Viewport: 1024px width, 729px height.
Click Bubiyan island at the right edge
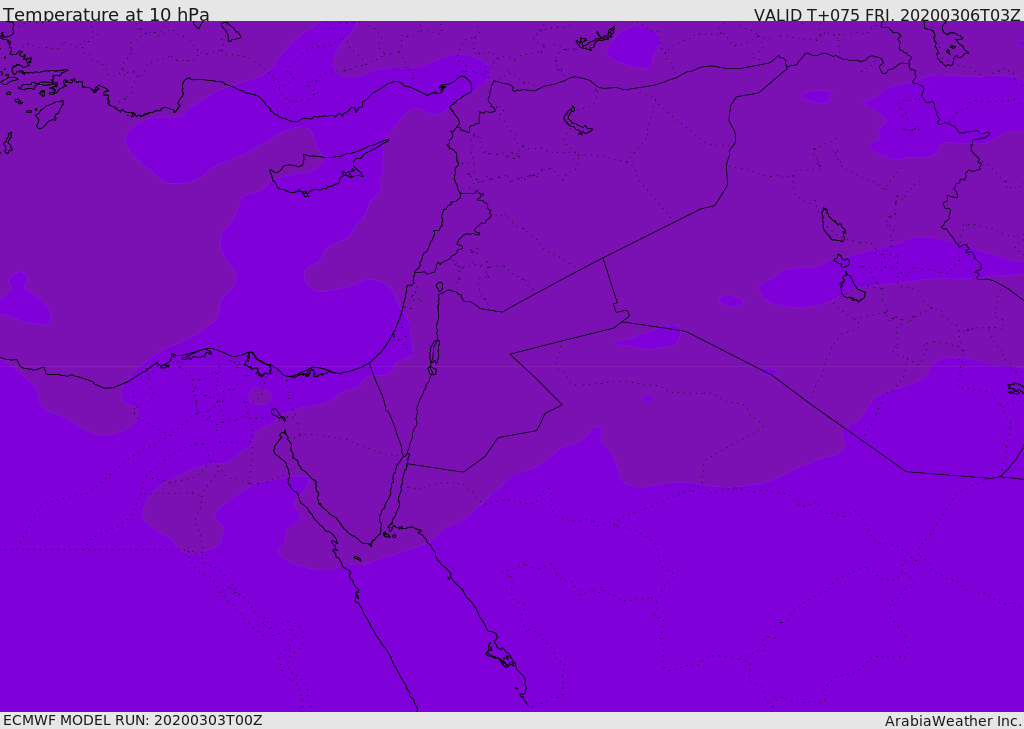coord(1016,389)
